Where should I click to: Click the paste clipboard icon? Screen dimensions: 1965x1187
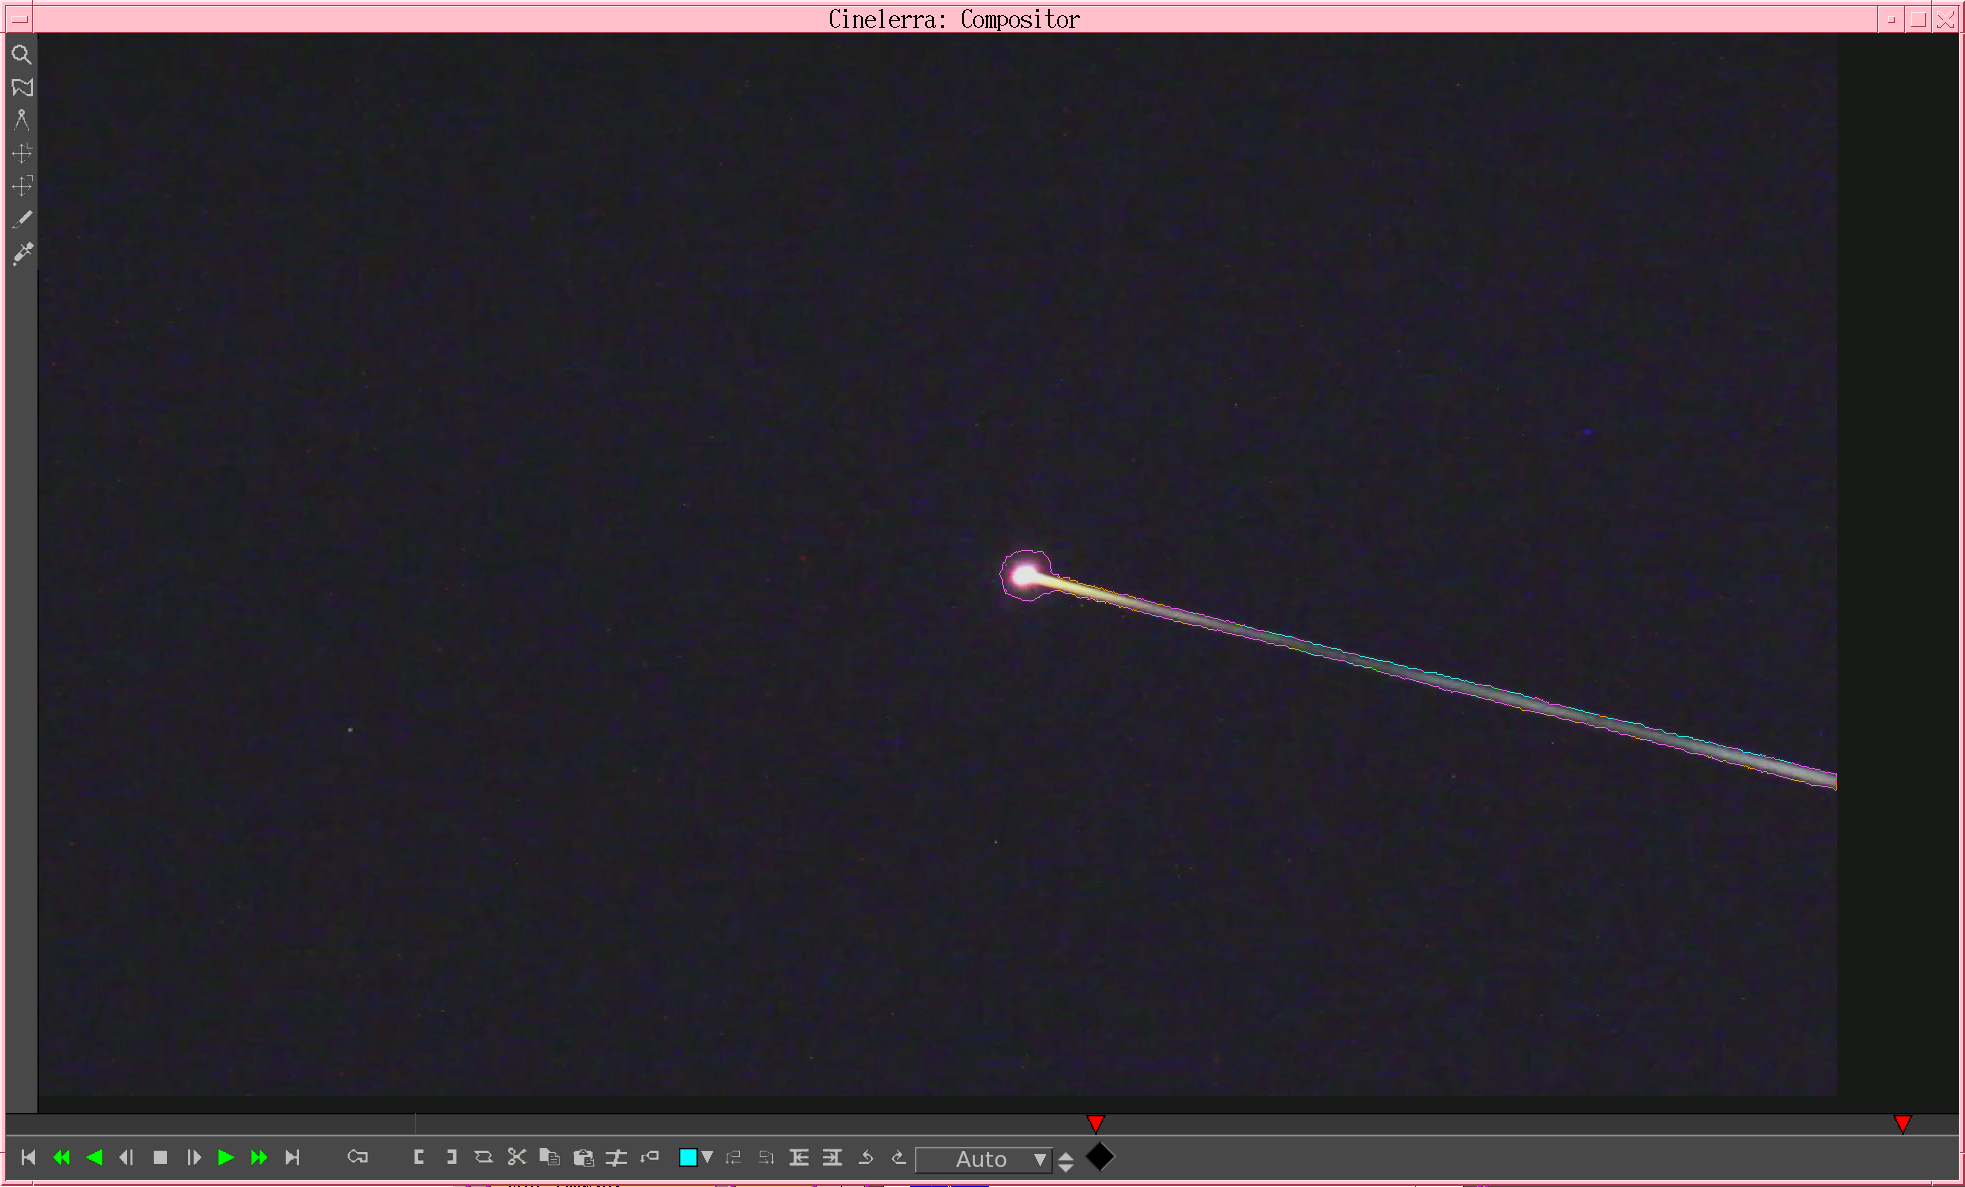[x=583, y=1157]
